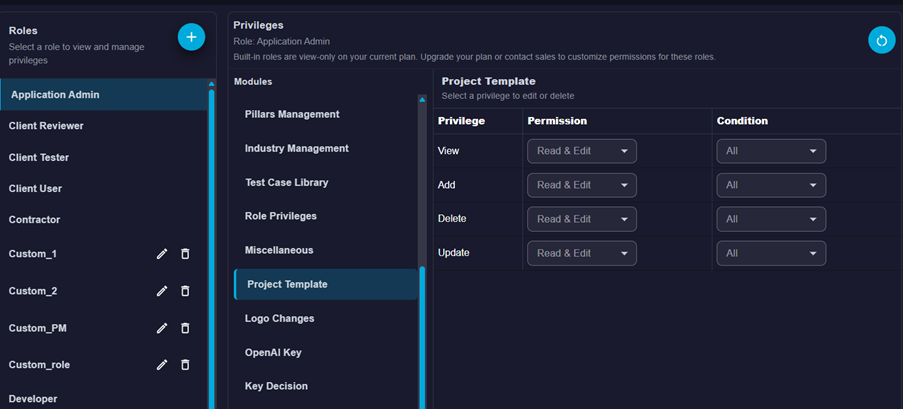Open the Permission dropdown for Delete
This screenshot has height=409, width=903.
pos(582,219)
